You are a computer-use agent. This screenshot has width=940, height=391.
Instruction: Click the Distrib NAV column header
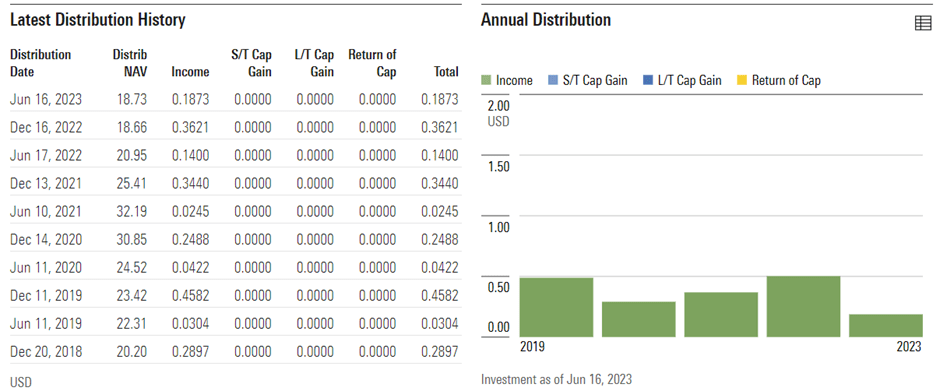[130, 63]
